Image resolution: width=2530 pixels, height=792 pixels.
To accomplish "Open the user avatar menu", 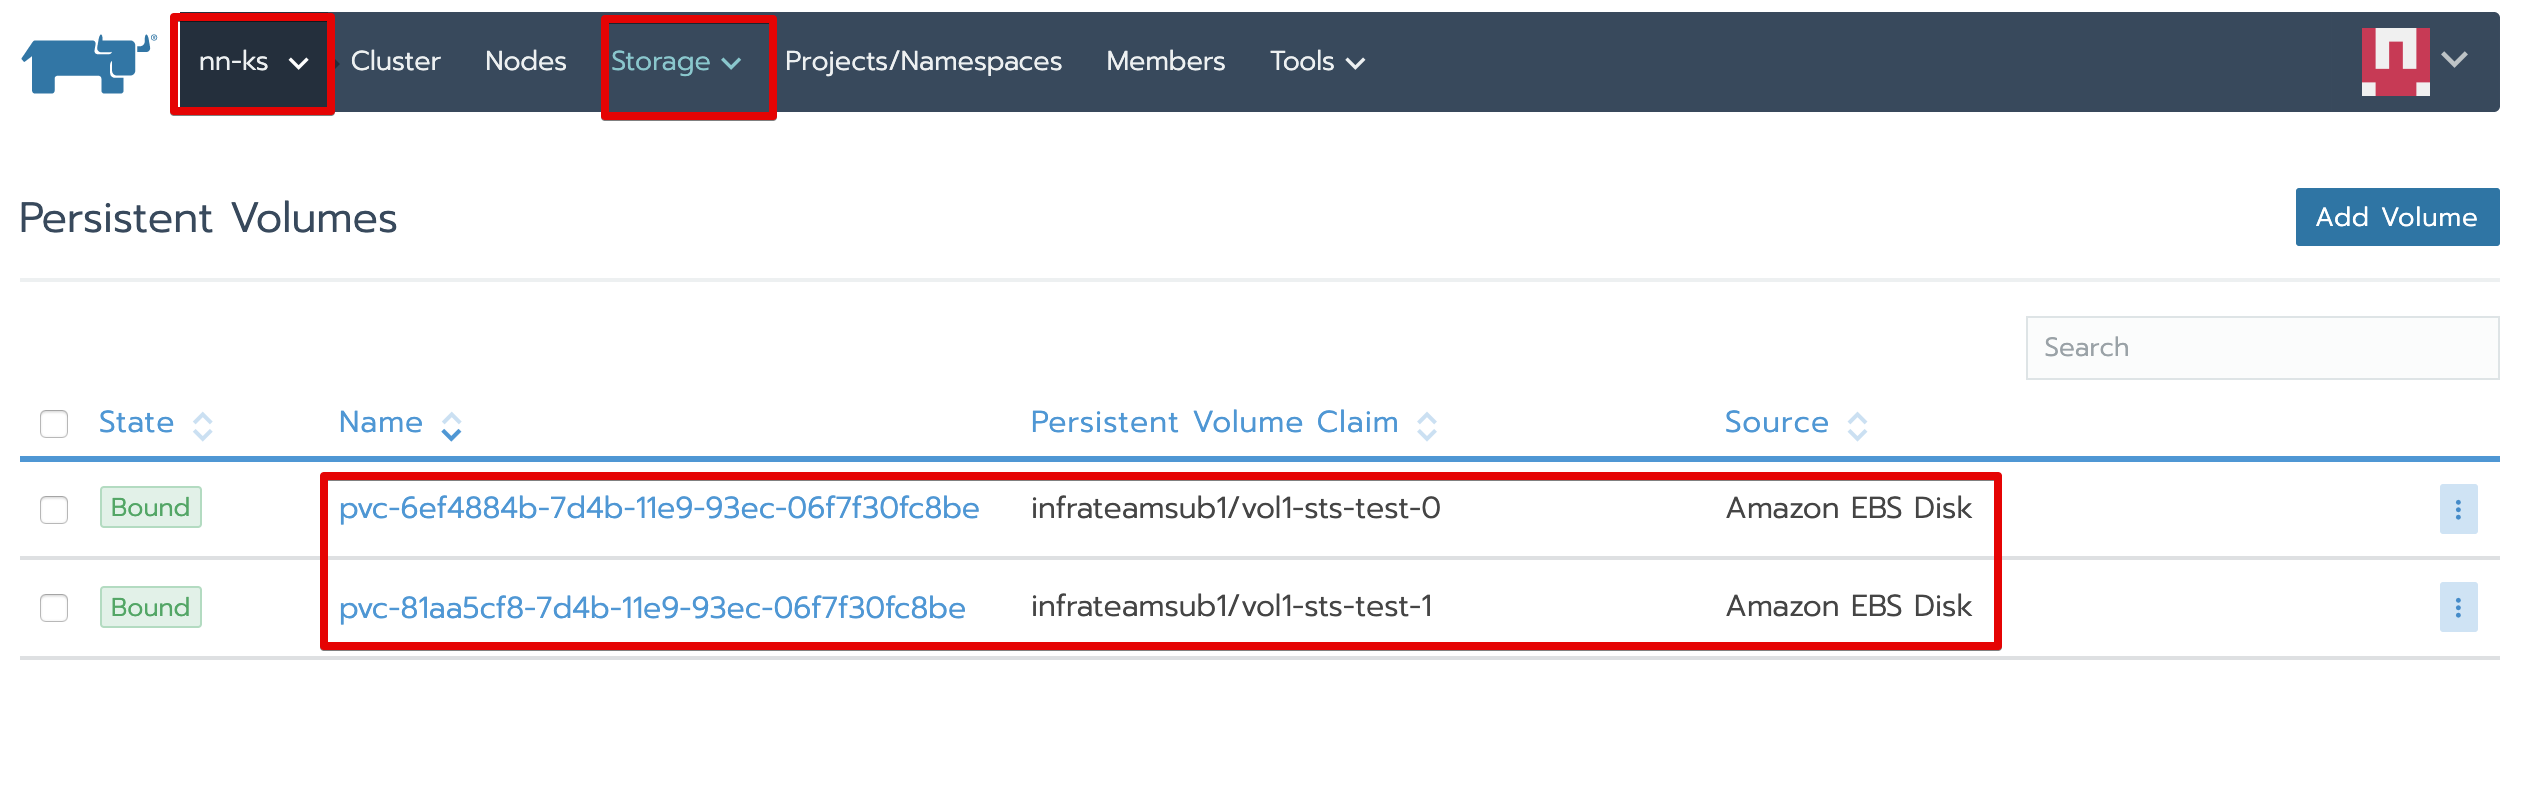I will coord(2412,61).
